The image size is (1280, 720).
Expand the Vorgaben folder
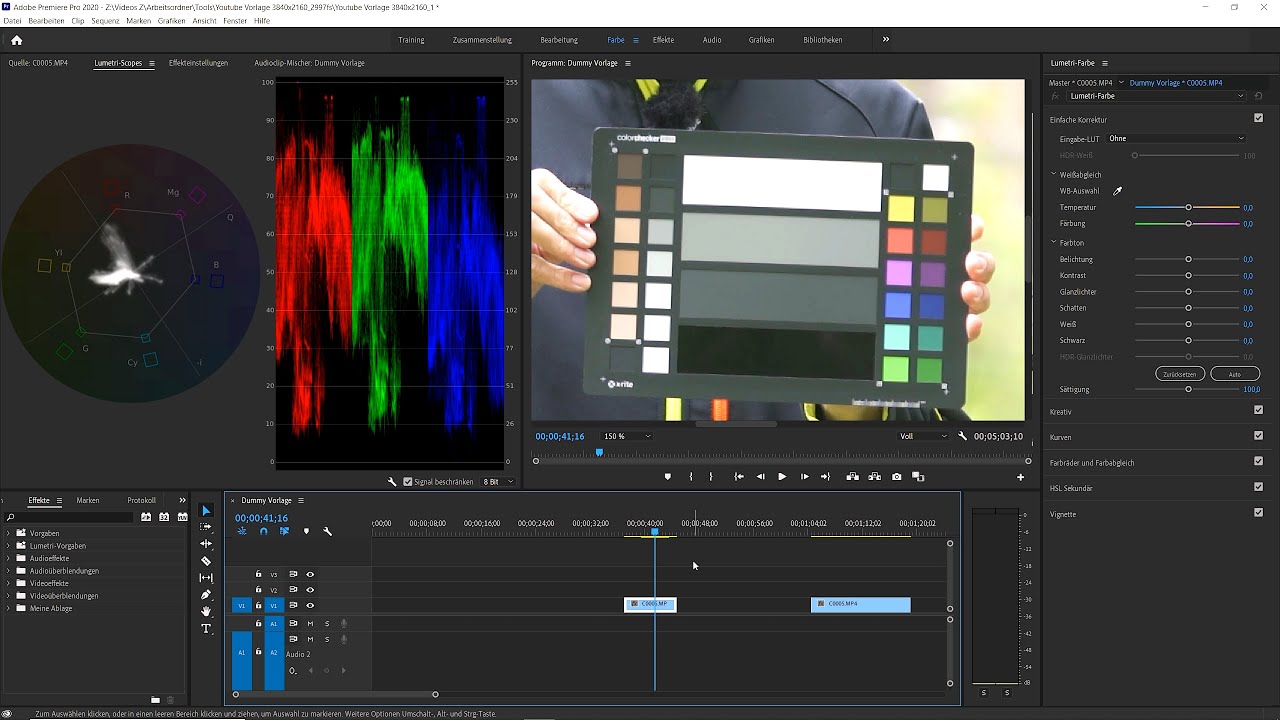pyautogui.click(x=8, y=533)
